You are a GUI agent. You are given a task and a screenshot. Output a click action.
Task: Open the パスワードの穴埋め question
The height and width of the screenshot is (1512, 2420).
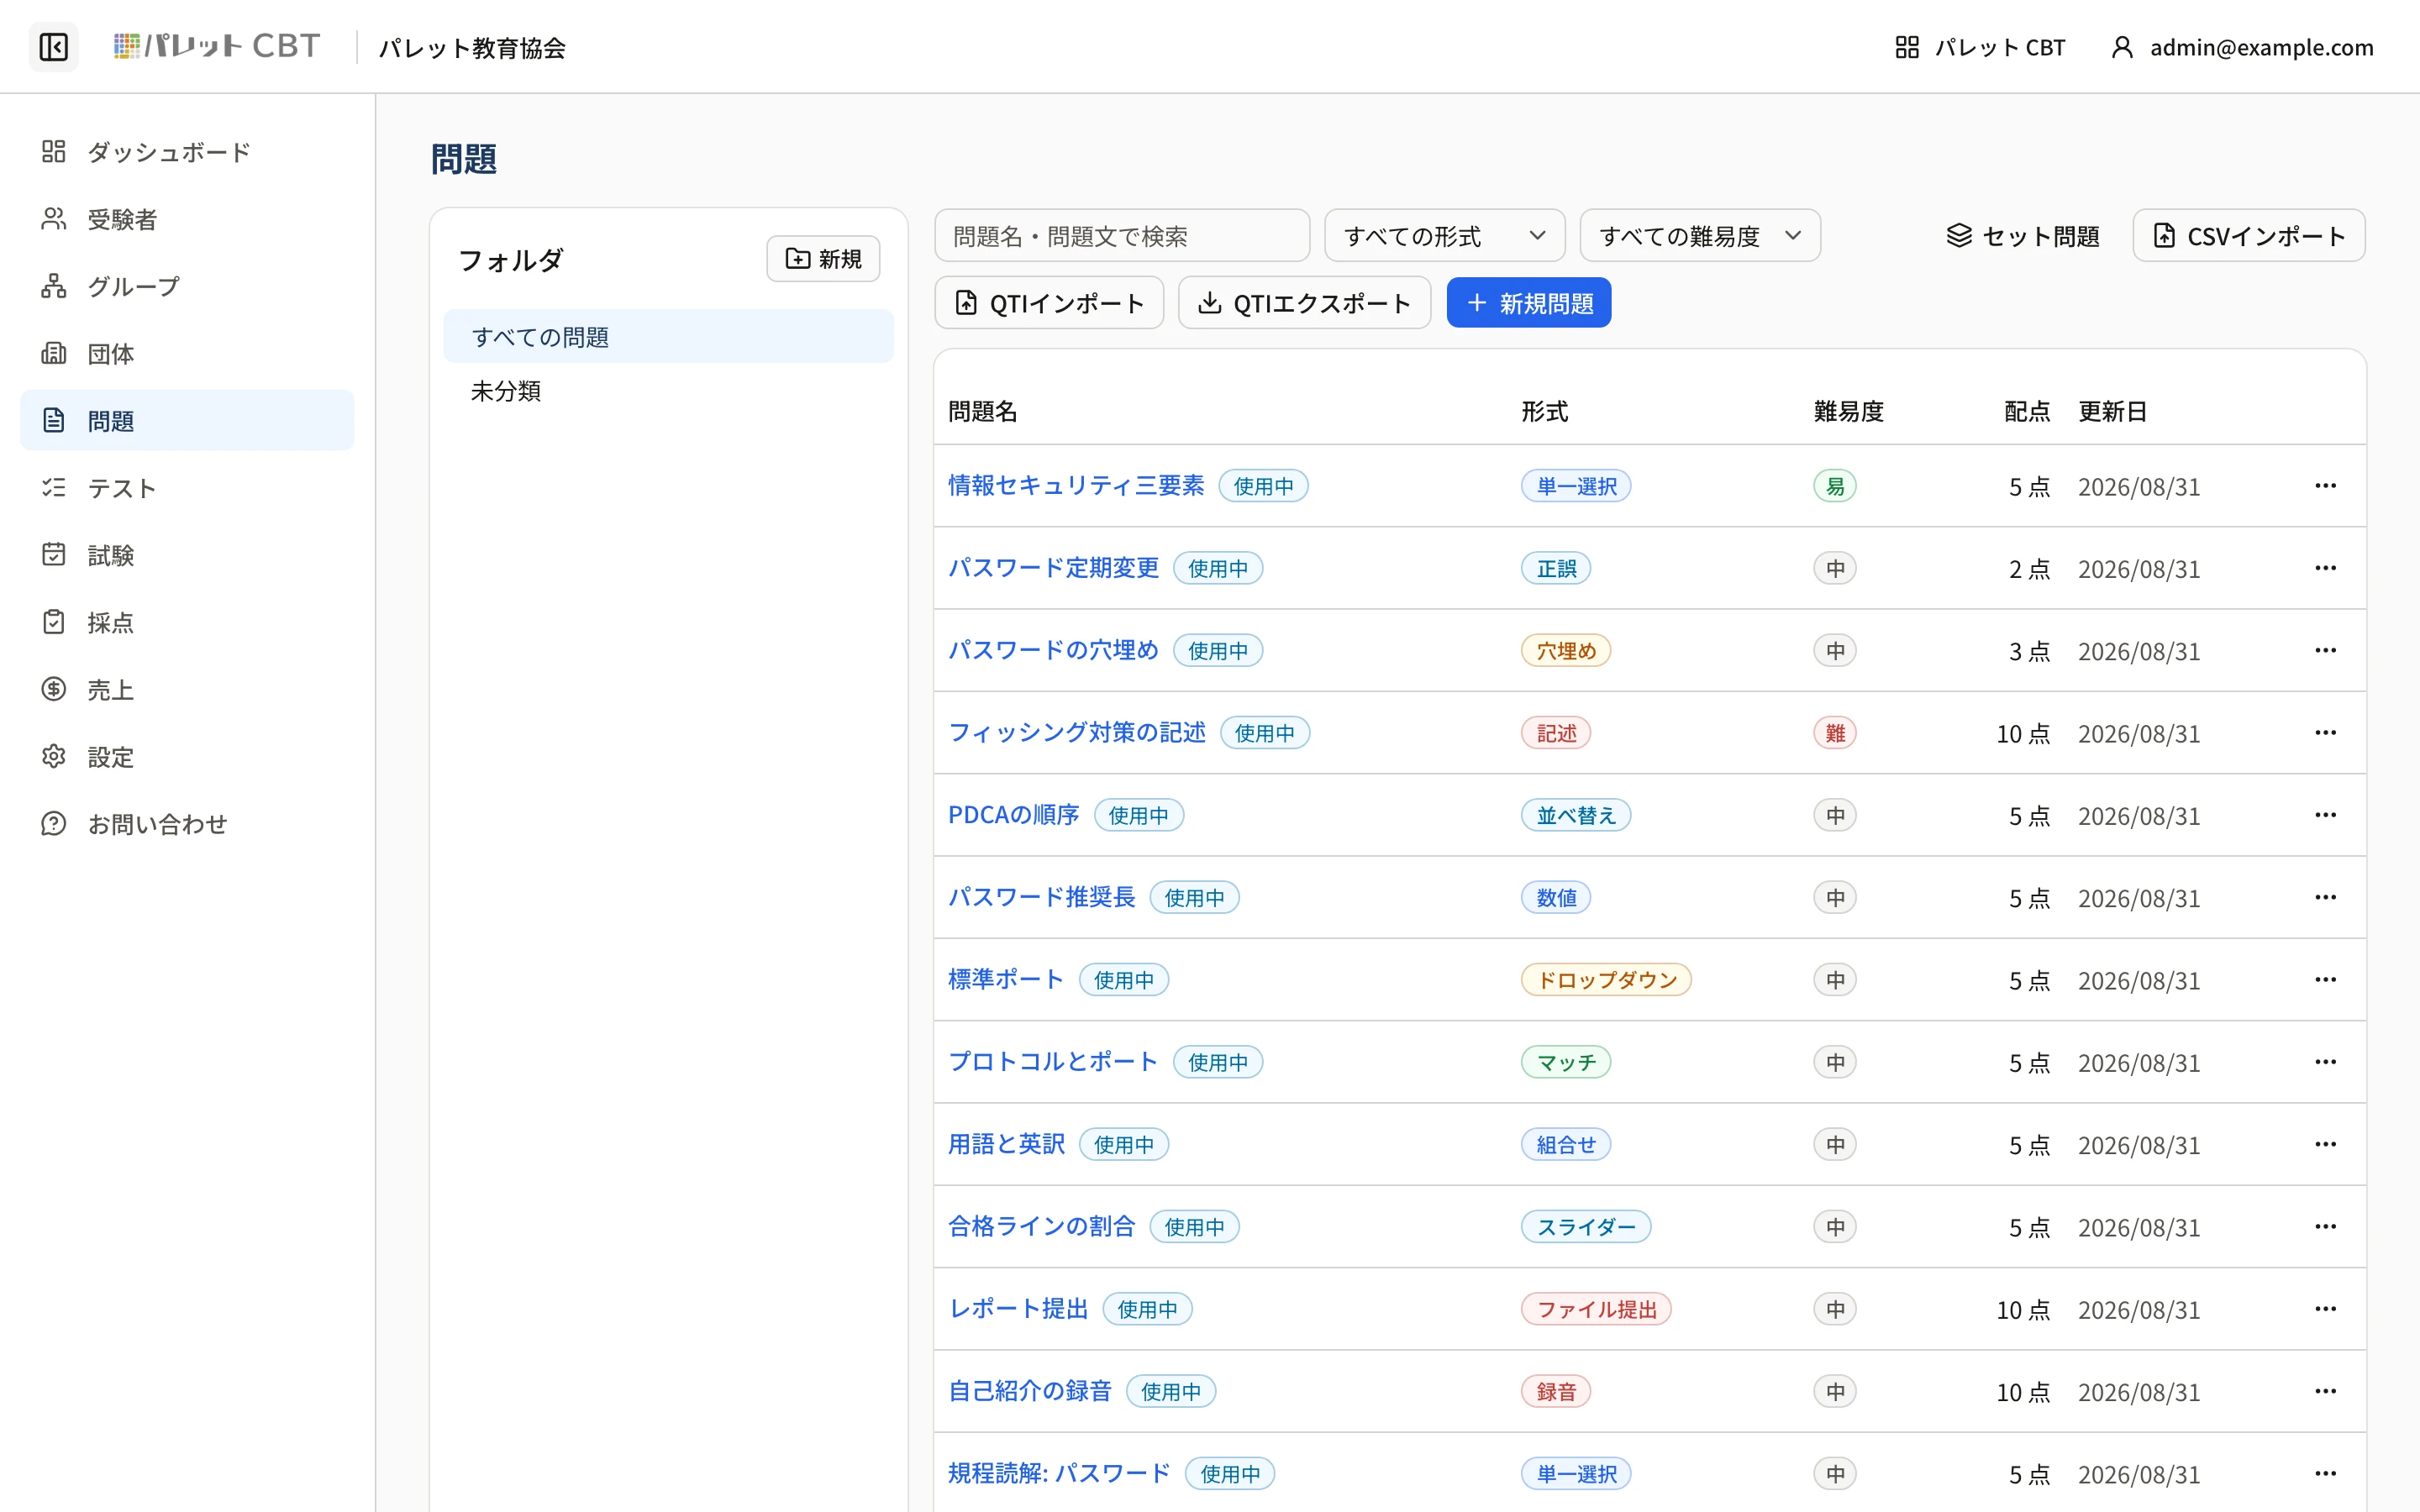click(1053, 650)
